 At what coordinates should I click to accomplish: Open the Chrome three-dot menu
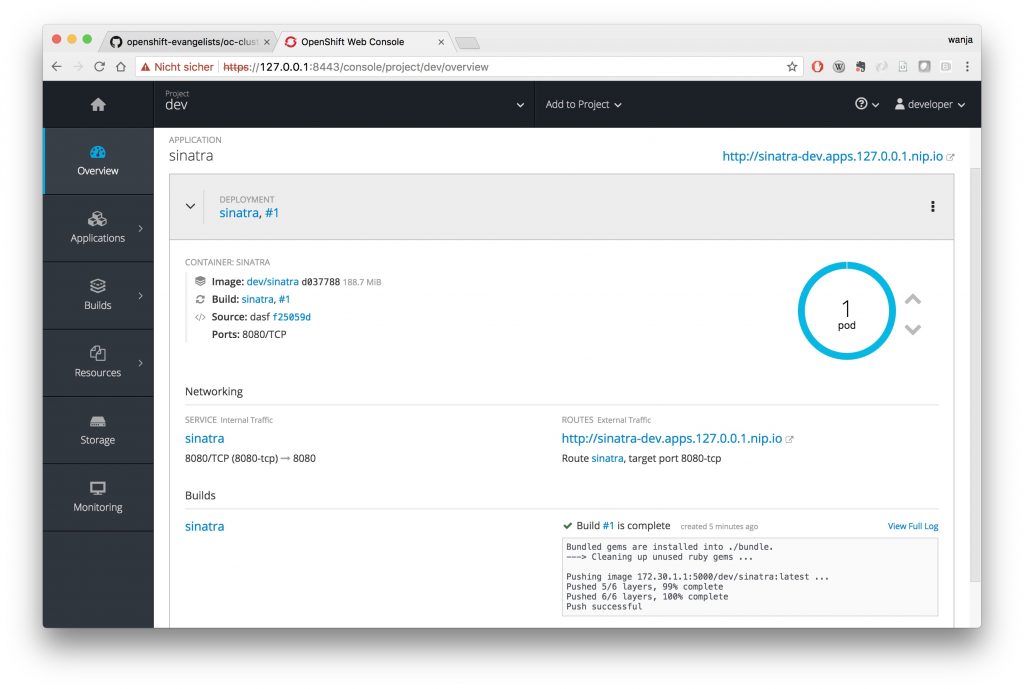pyautogui.click(x=967, y=67)
